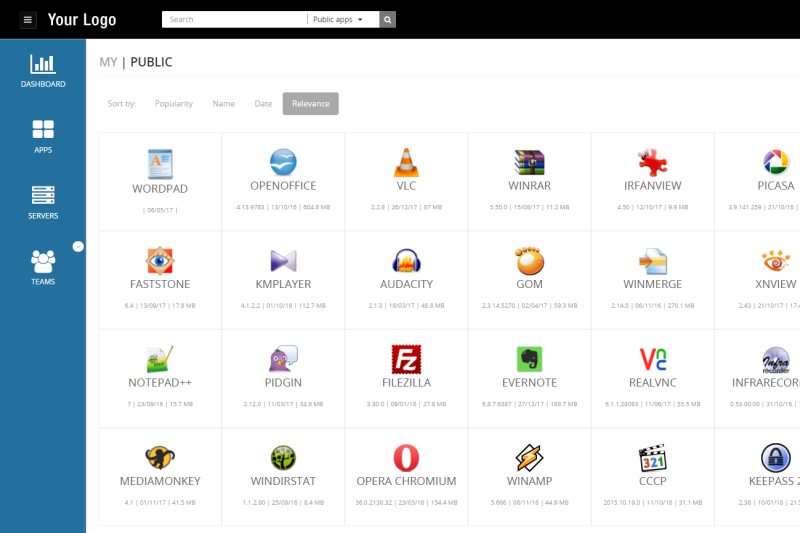Select the AUDACITY app name
This screenshot has height=533, width=800.
[406, 284]
